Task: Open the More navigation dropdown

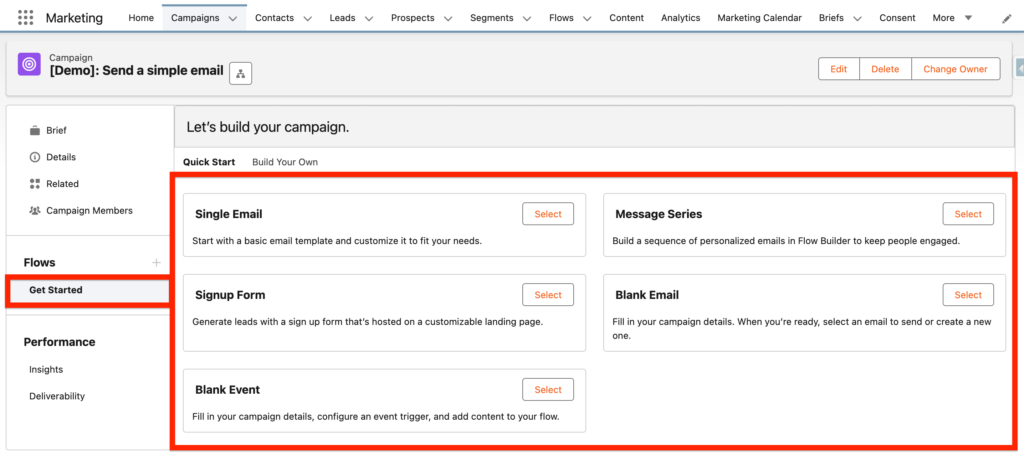Action: 954,18
